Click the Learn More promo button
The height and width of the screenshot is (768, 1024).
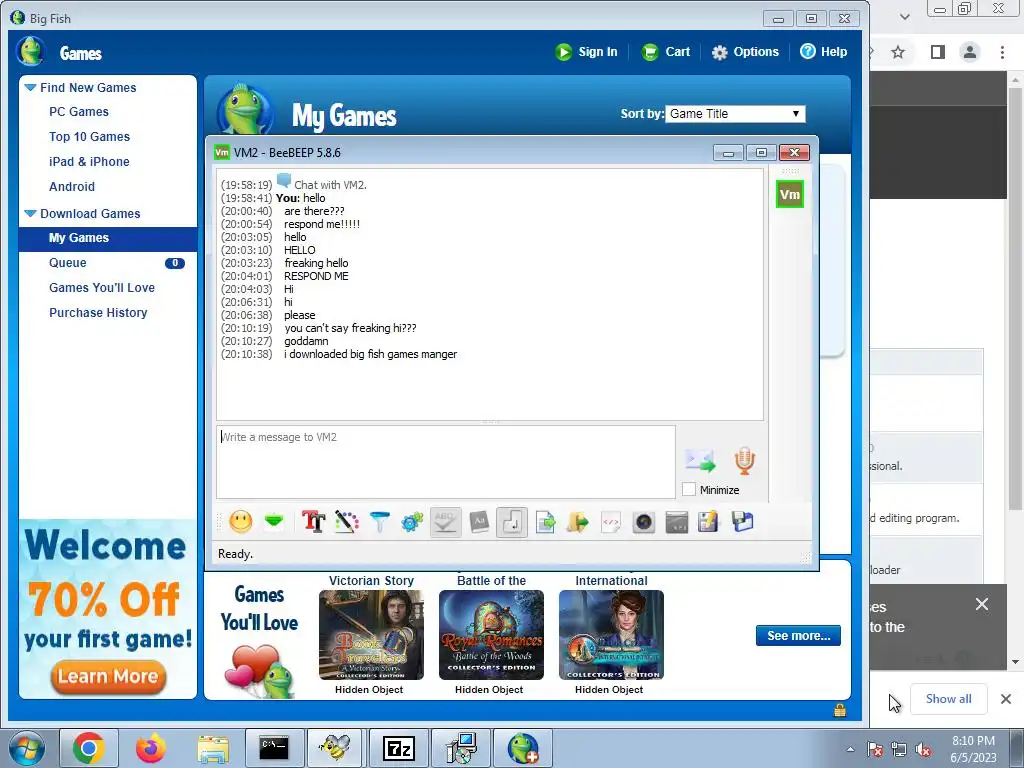click(108, 676)
